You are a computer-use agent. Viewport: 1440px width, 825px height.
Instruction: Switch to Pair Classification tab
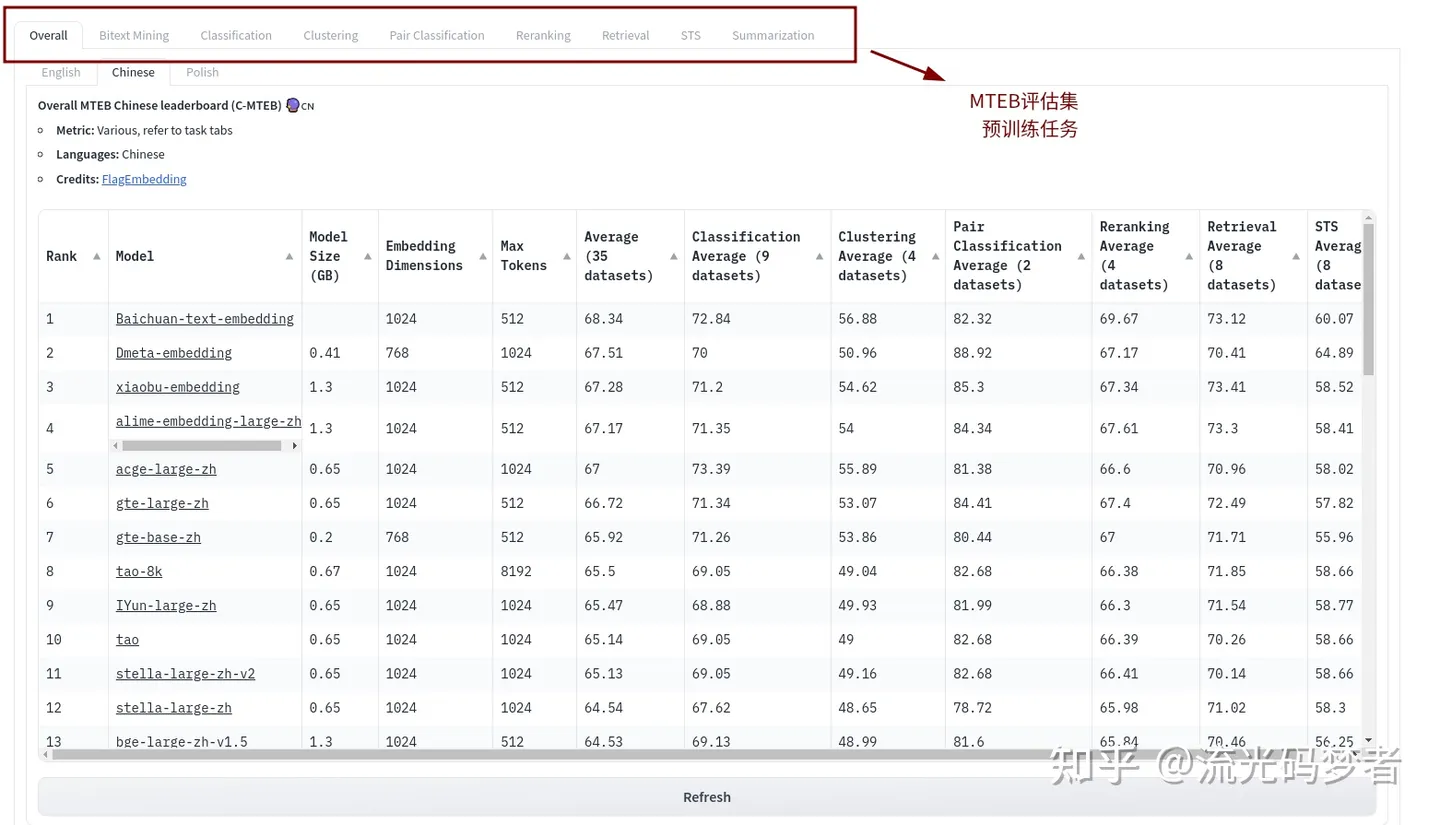coord(437,35)
